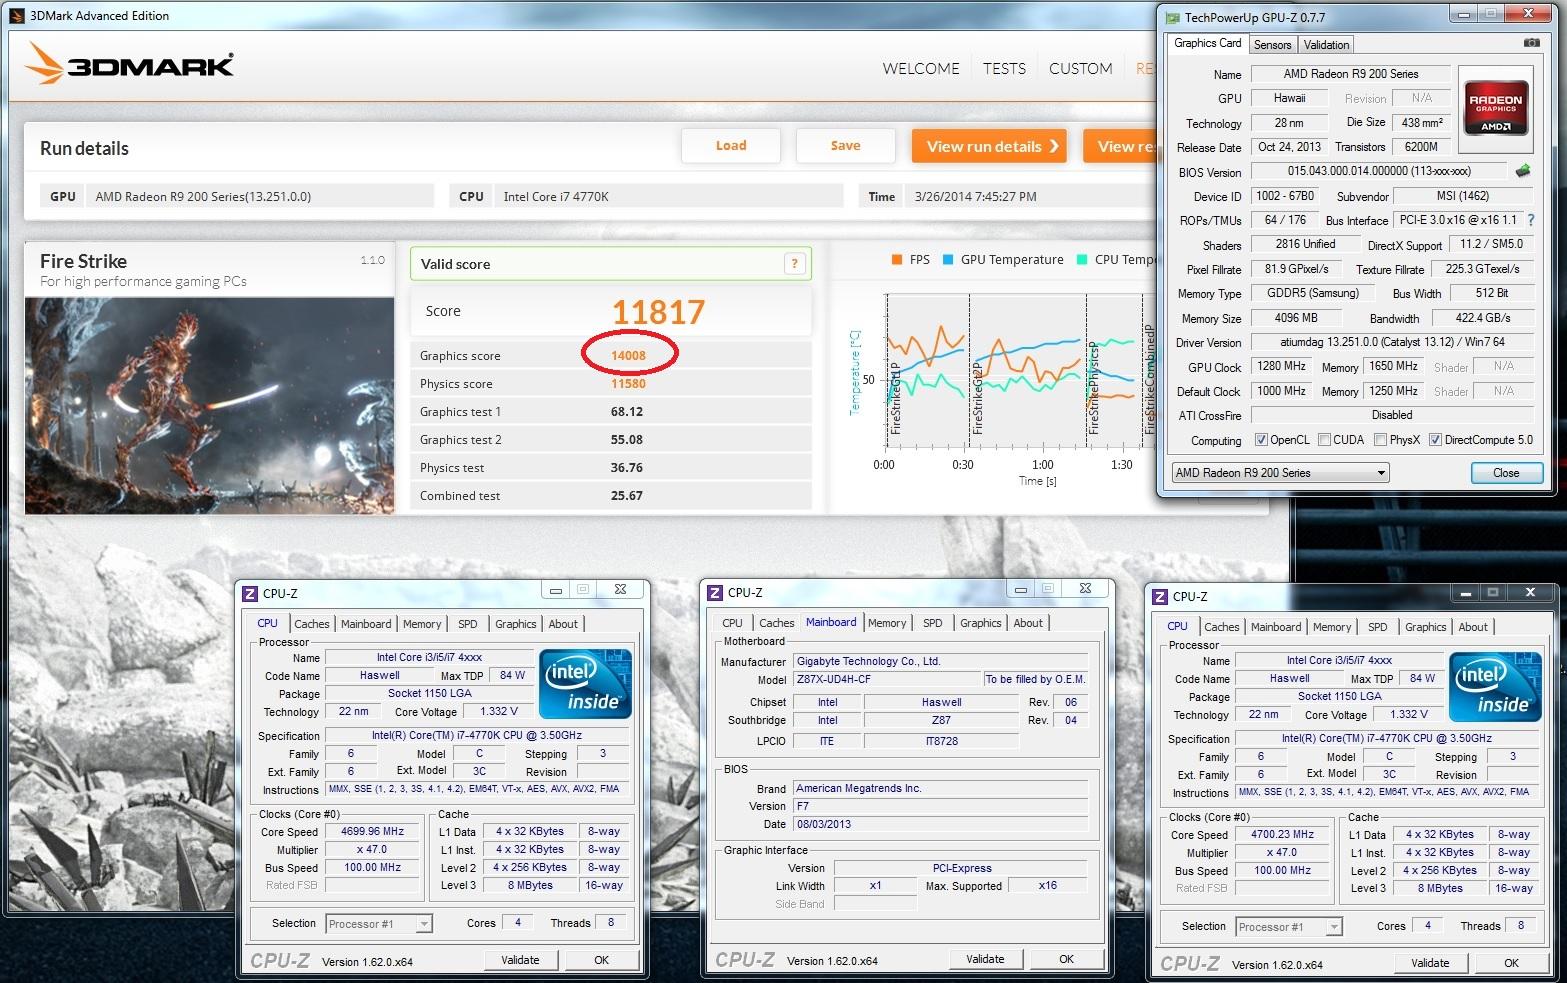Click the Valid score question mark help
The height and width of the screenshot is (983, 1567).
tap(794, 264)
